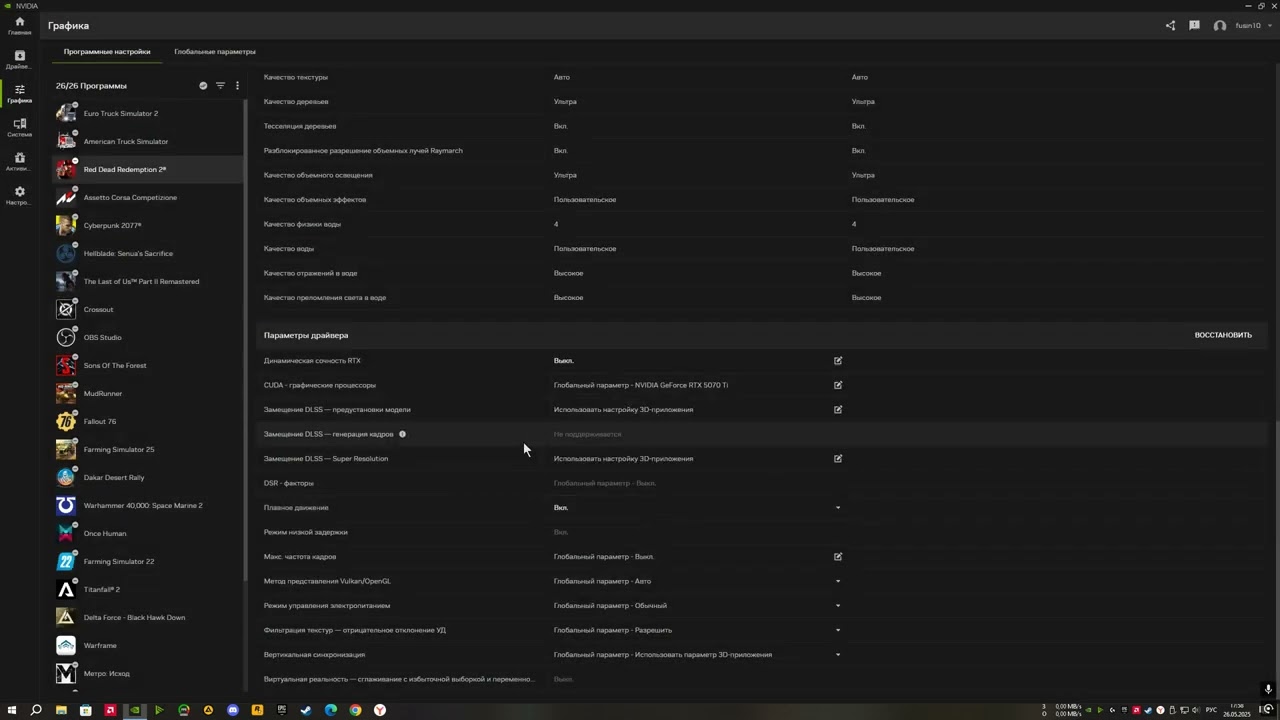
Task: Edit Макс. частота кадров setting
Action: pos(838,557)
